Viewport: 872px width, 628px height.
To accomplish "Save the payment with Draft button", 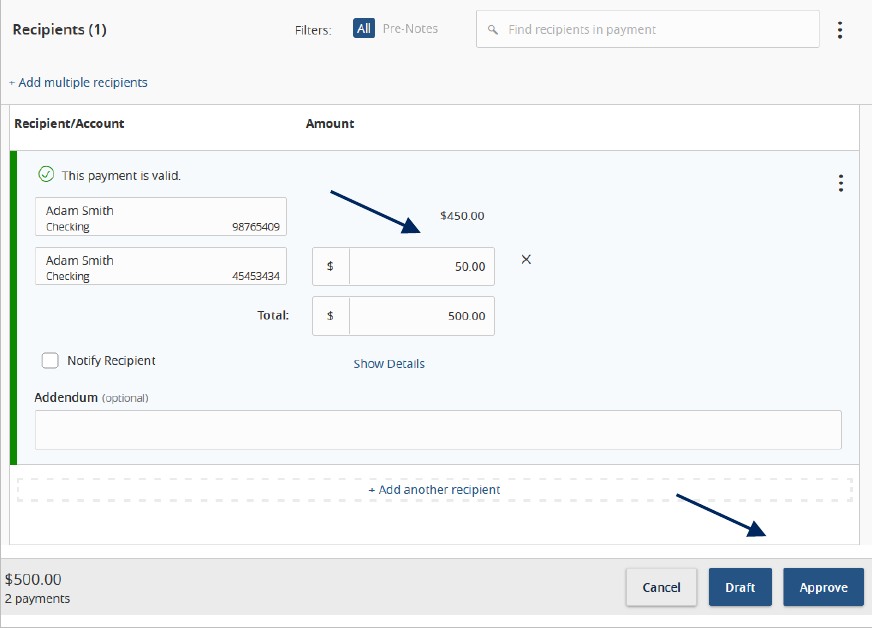I will tap(740, 587).
